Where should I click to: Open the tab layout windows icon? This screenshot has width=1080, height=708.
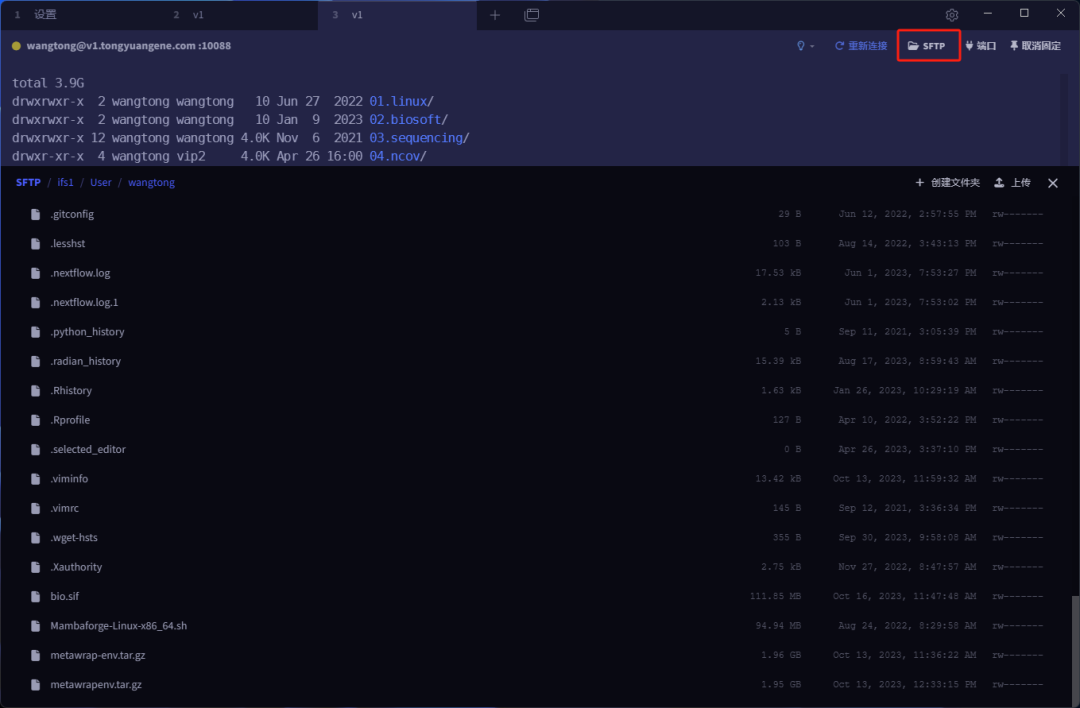click(531, 14)
